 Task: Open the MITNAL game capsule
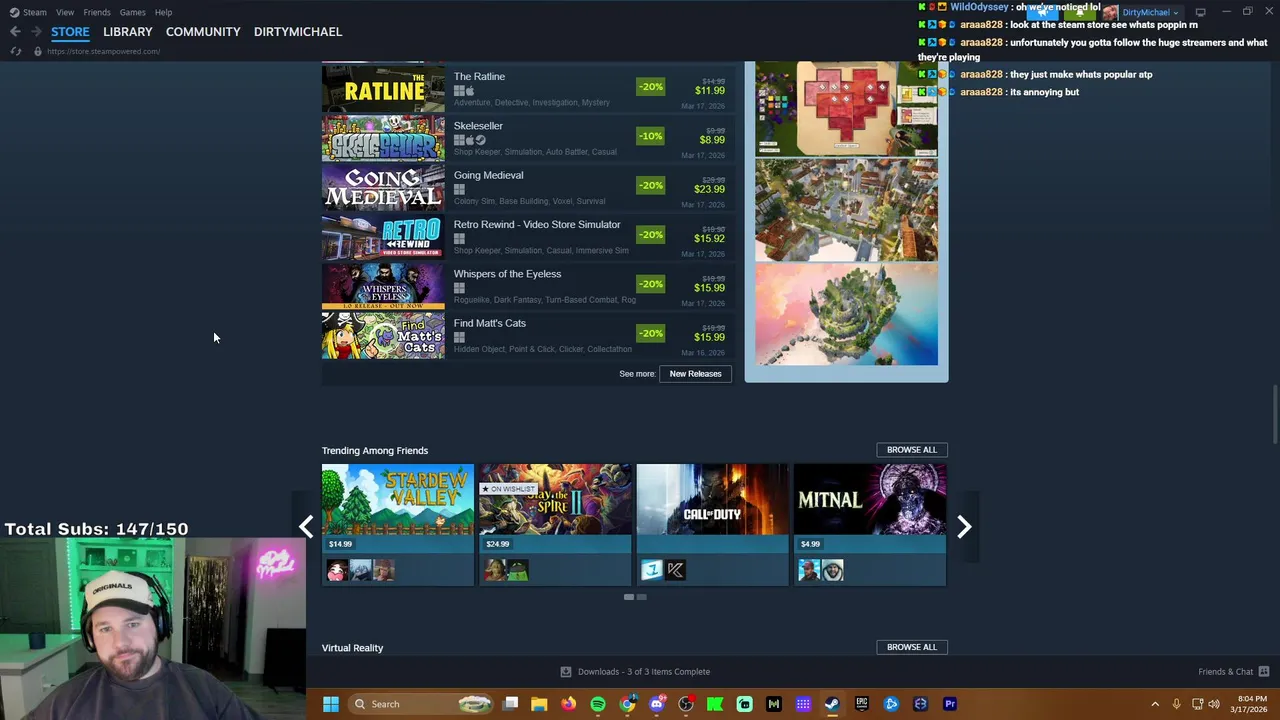coord(870,524)
